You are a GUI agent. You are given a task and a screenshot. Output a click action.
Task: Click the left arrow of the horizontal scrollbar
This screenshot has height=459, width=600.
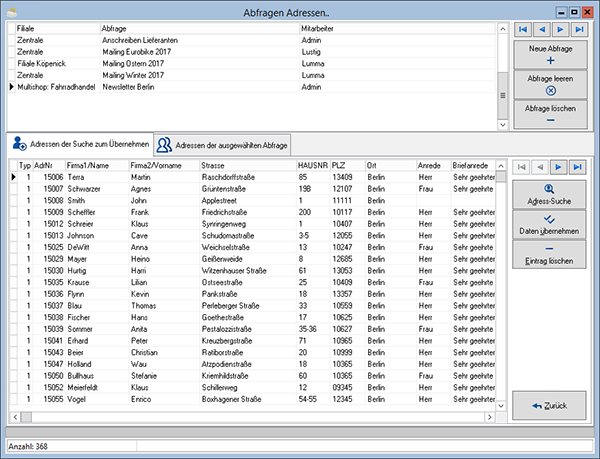click(x=15, y=417)
